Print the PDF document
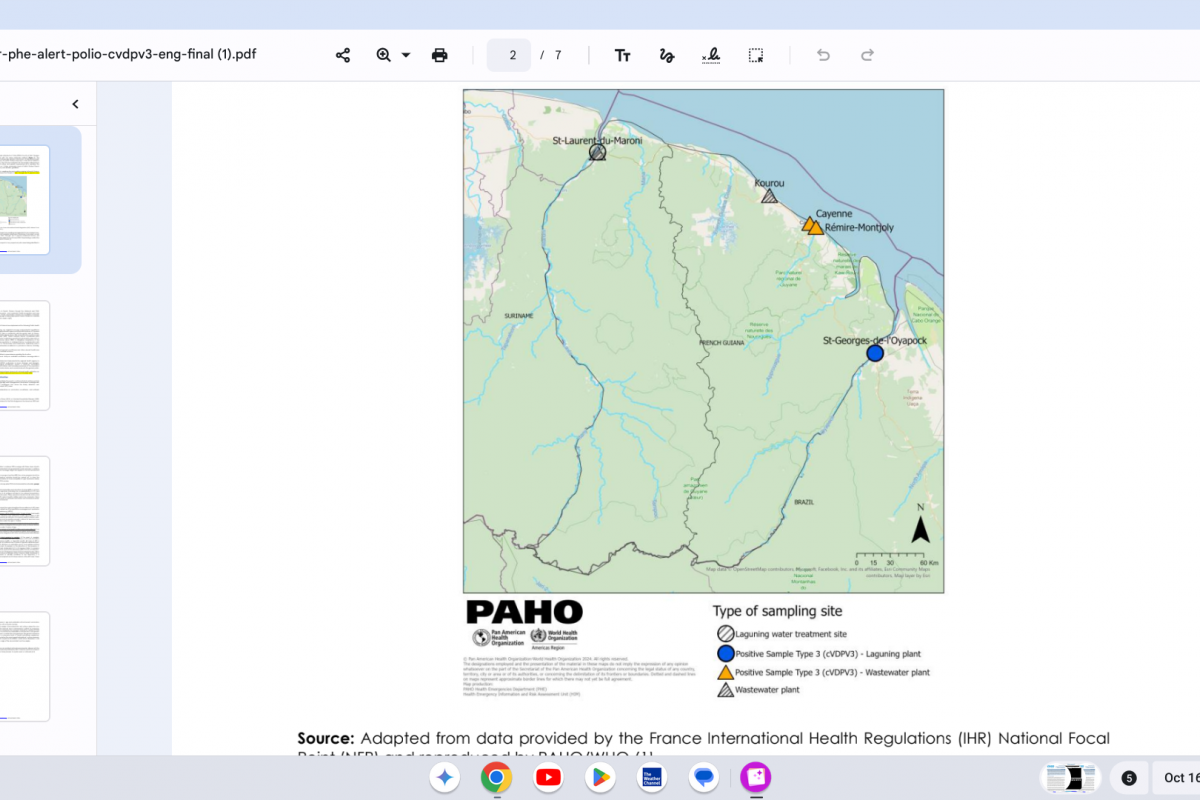 tap(440, 55)
